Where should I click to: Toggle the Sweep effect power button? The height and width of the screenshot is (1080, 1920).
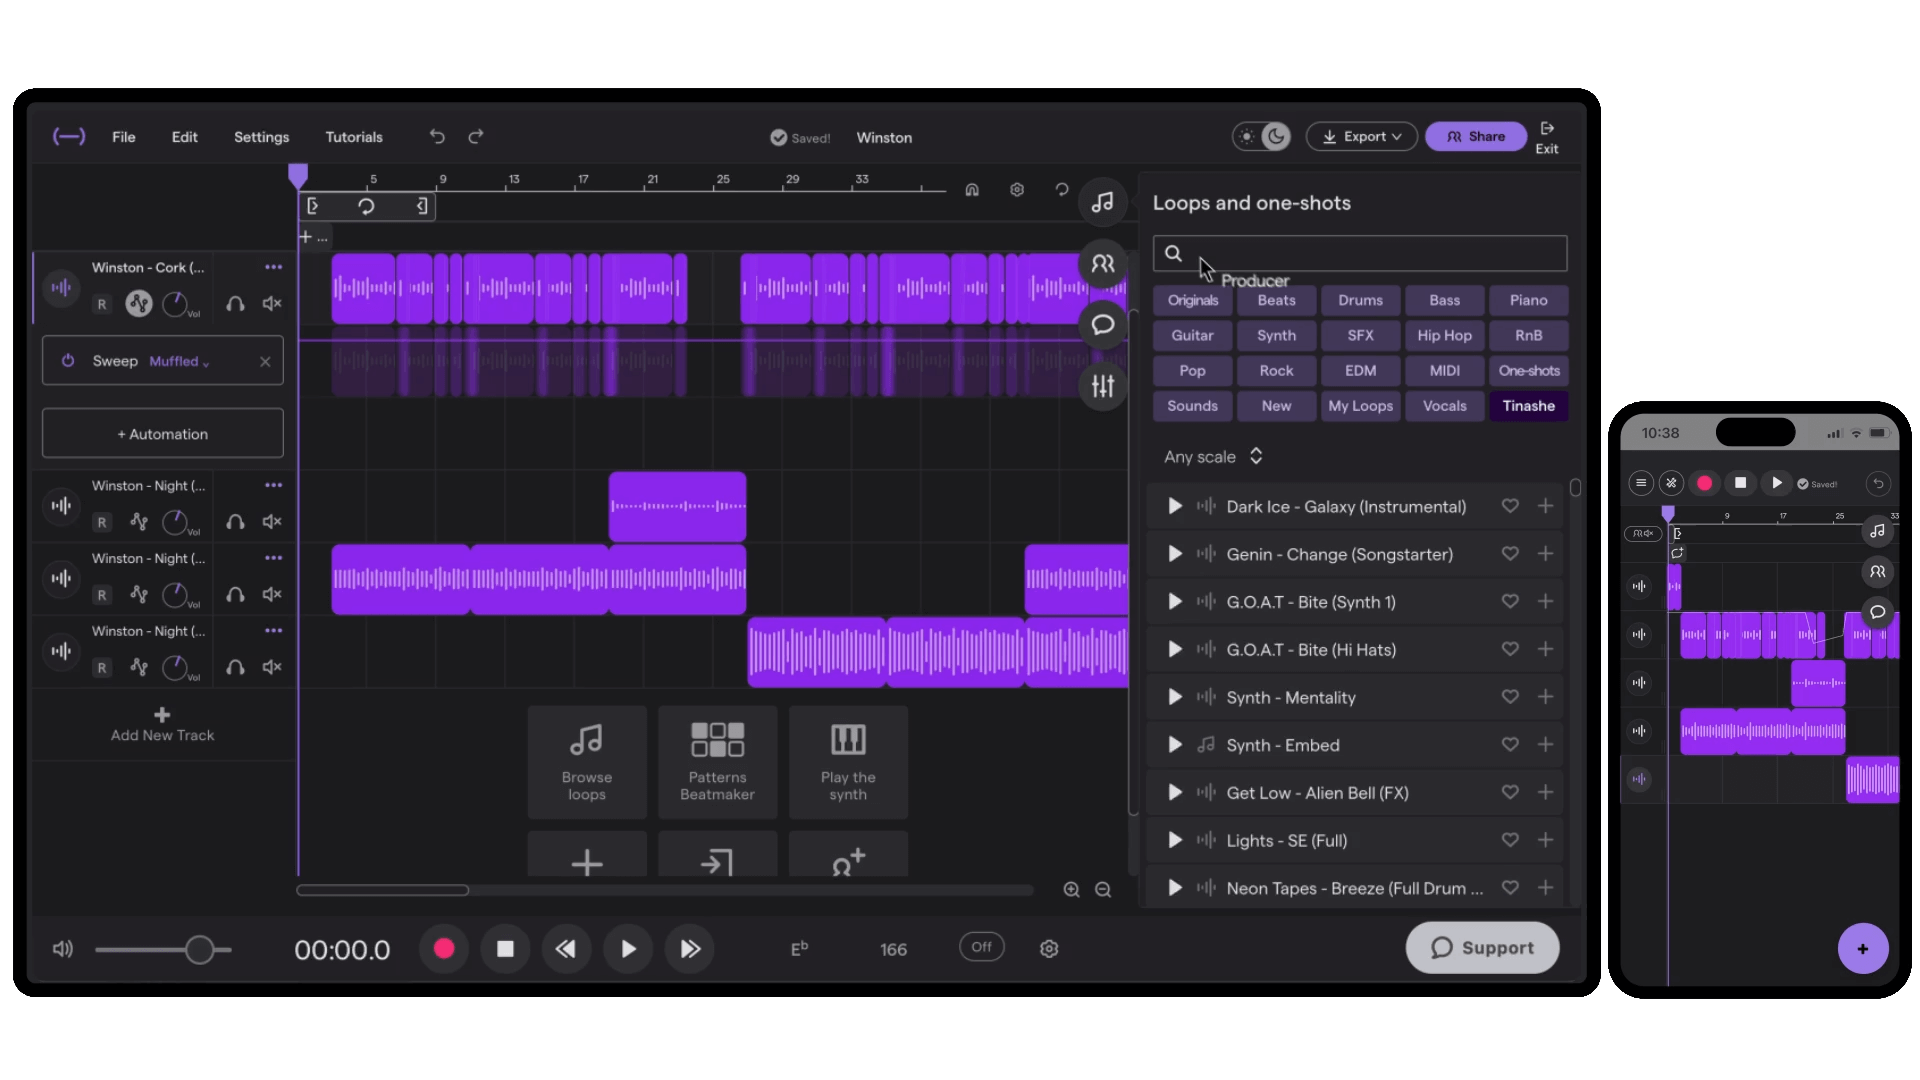coord(68,361)
